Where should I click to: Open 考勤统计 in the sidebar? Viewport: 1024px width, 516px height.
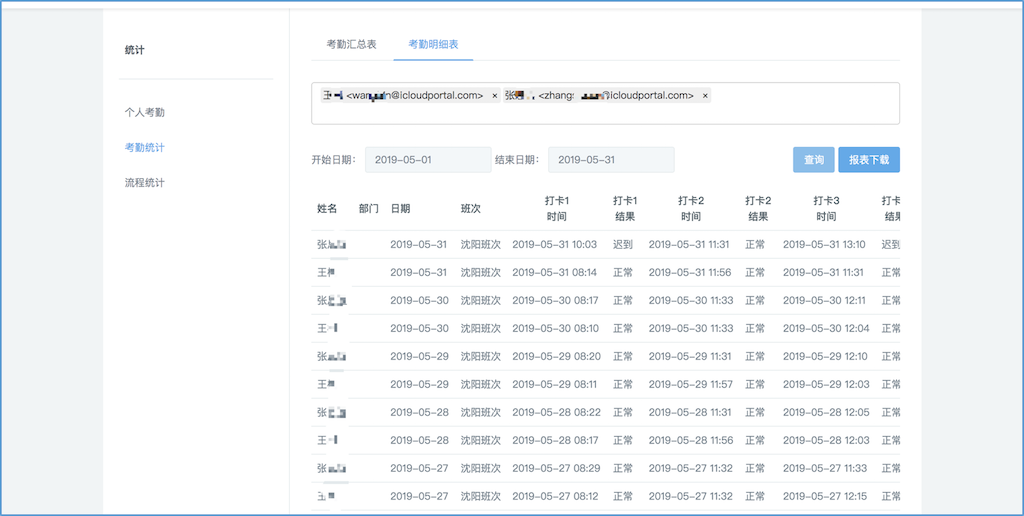(x=144, y=148)
